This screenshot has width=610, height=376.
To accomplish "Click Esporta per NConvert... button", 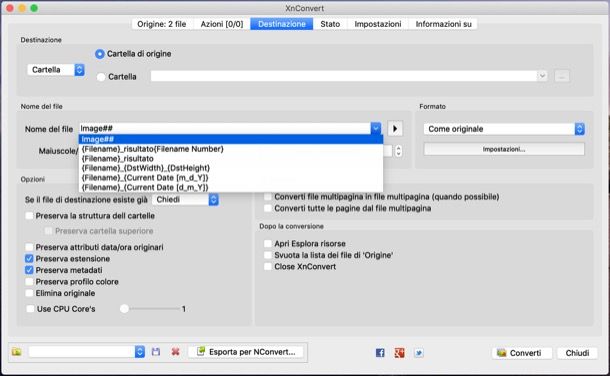I will click(x=246, y=352).
